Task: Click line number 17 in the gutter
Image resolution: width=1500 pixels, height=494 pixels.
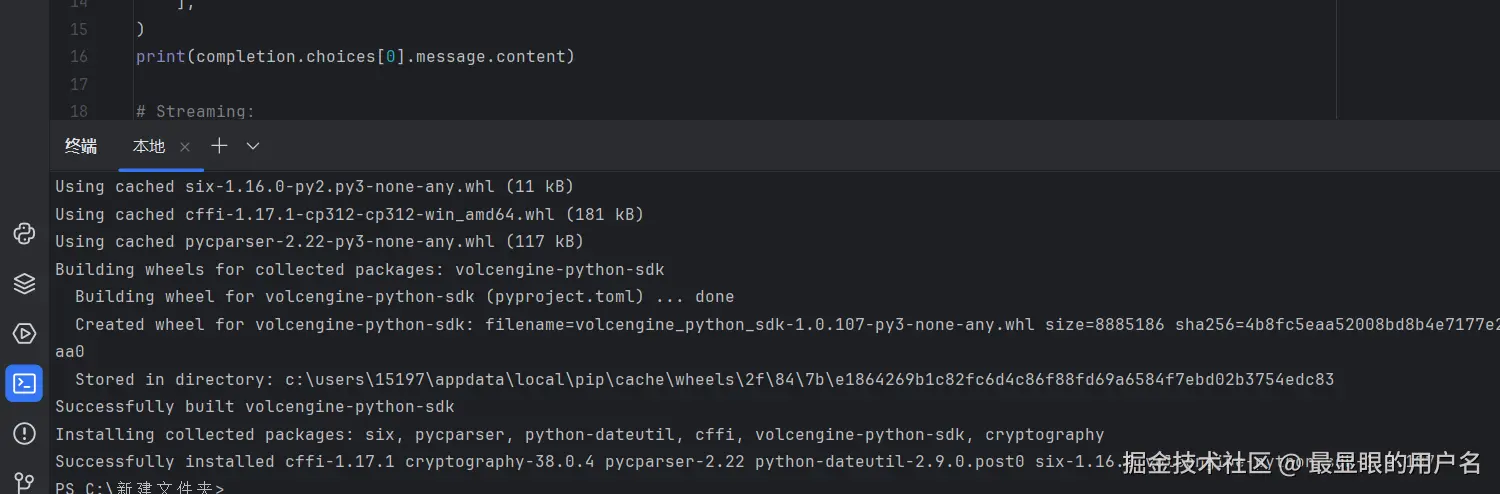Action: coord(78,84)
